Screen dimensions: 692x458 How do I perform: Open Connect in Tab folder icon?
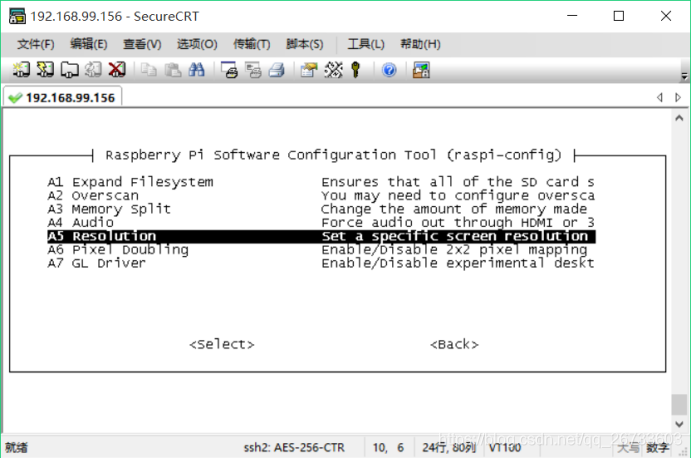(x=69, y=70)
